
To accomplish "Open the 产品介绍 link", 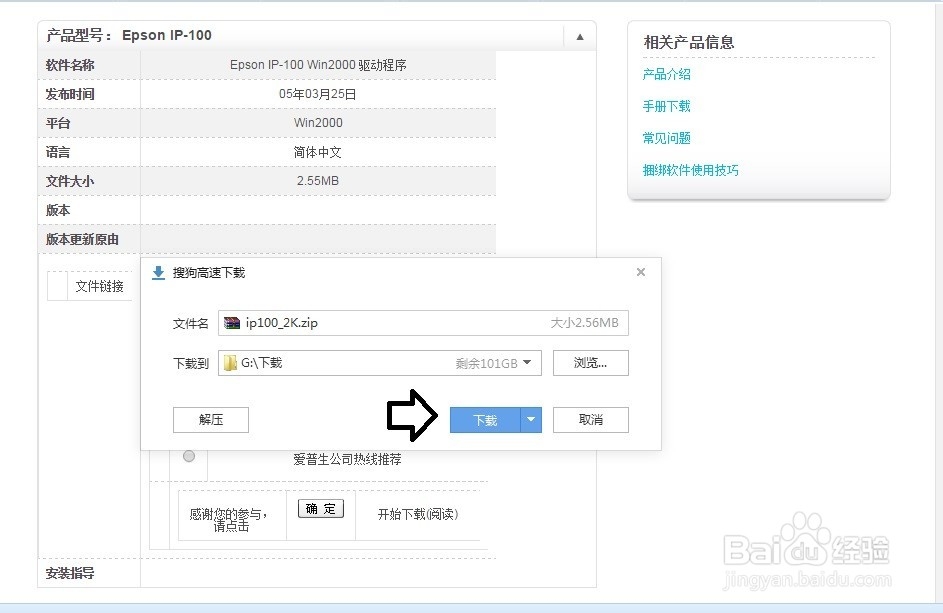I will (666, 75).
